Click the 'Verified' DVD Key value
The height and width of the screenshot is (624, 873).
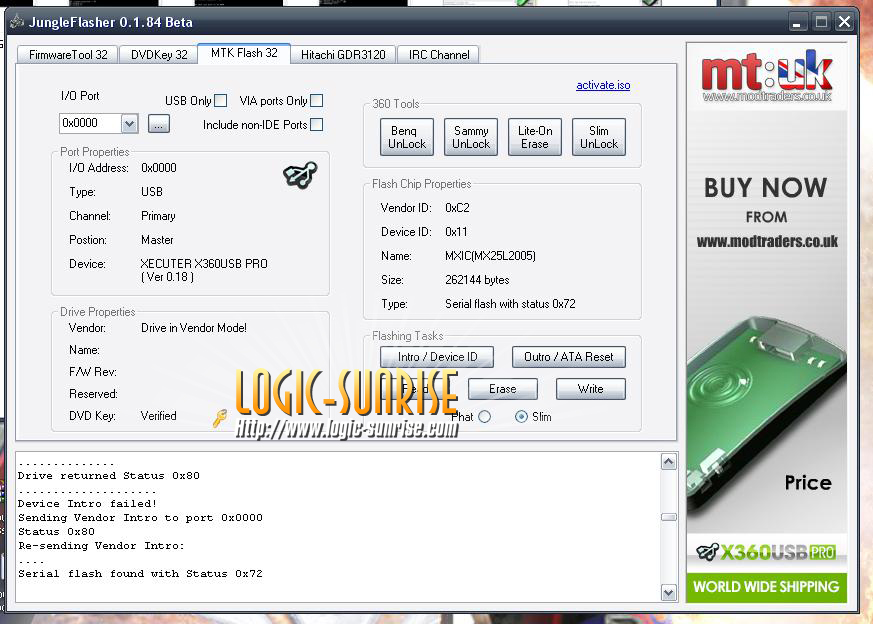[159, 416]
